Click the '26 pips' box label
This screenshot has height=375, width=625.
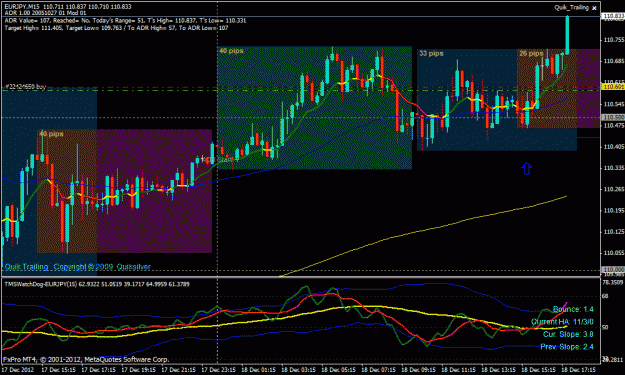pos(531,53)
